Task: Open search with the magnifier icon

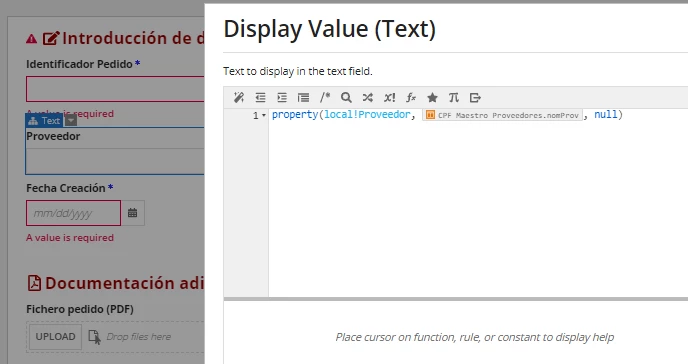Action: click(346, 97)
